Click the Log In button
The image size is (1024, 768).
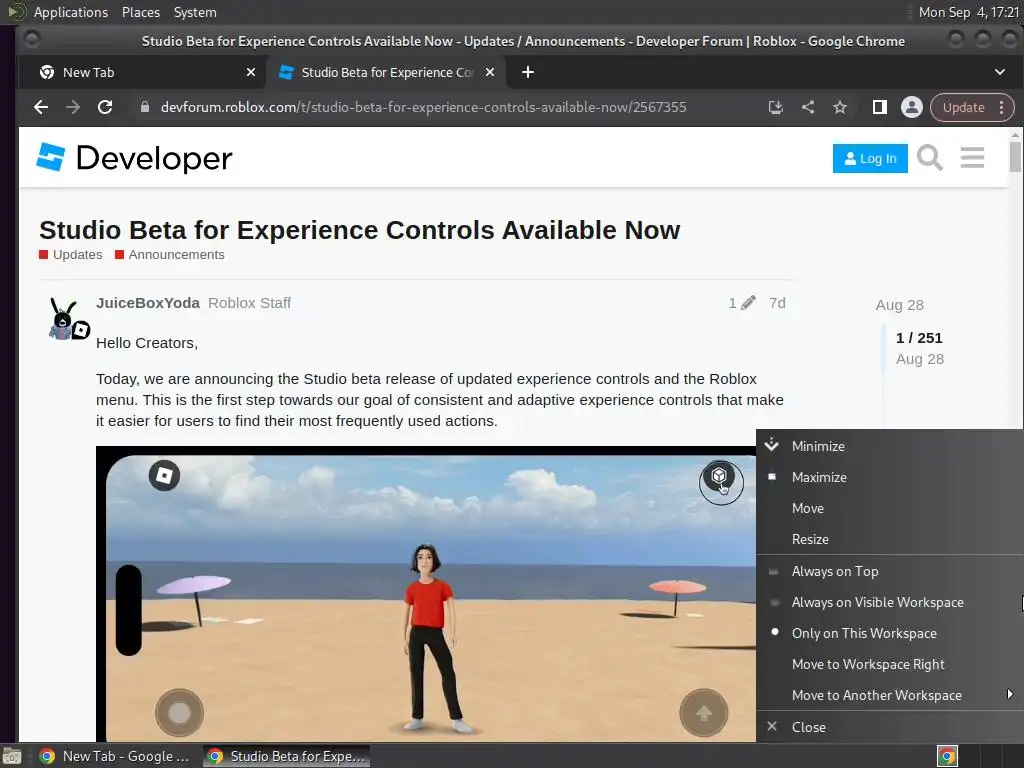coord(870,158)
